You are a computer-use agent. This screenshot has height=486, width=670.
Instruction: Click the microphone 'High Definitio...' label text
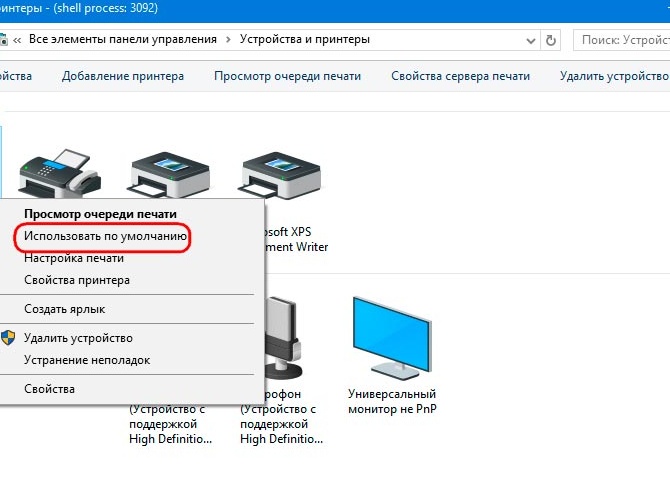coord(282,439)
